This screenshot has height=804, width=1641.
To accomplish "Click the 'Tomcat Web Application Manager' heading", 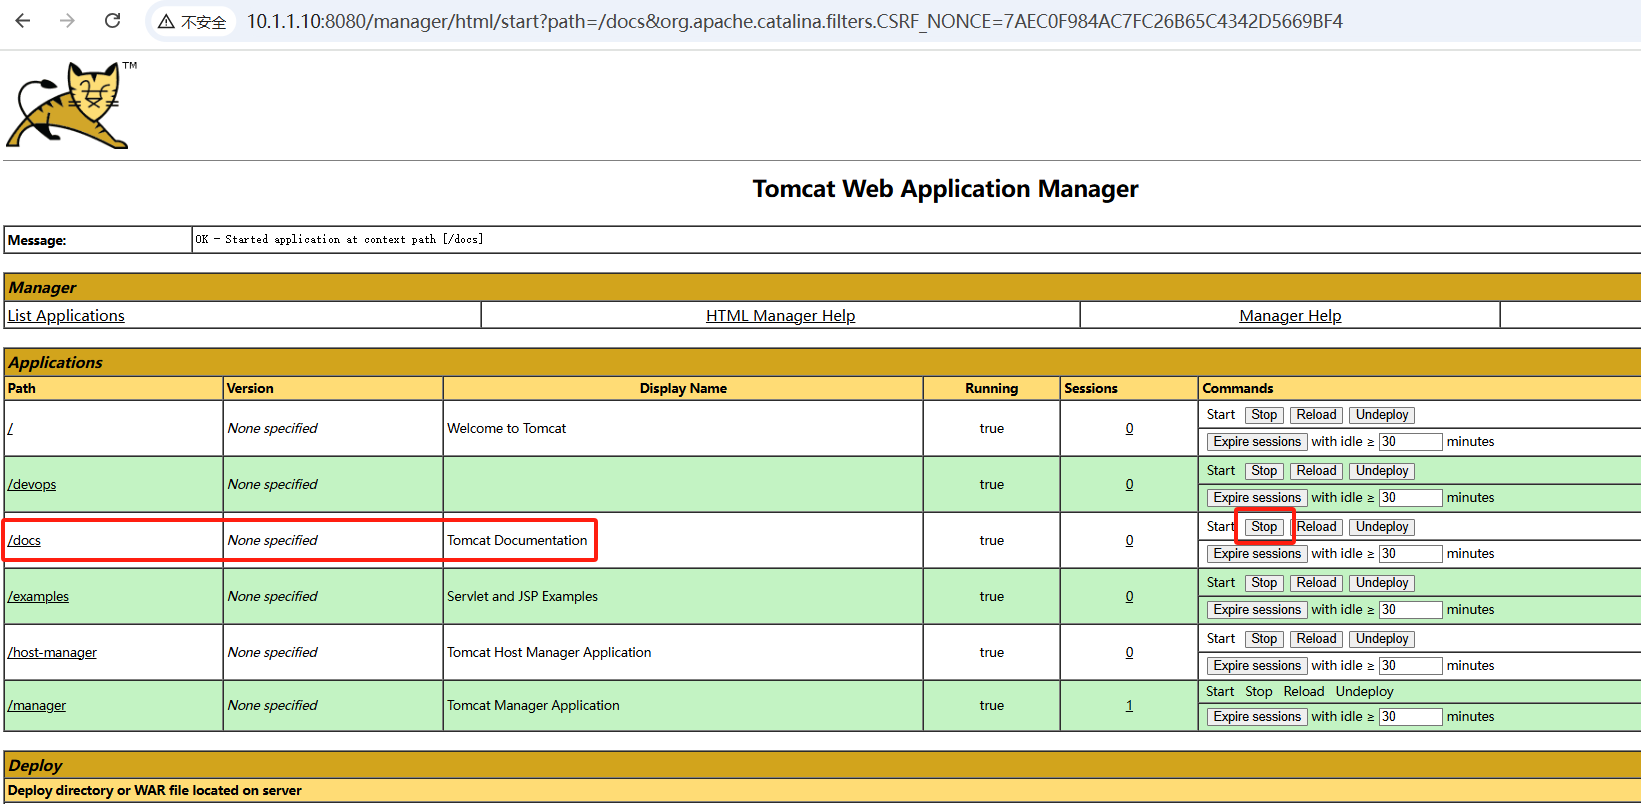I will [945, 189].
